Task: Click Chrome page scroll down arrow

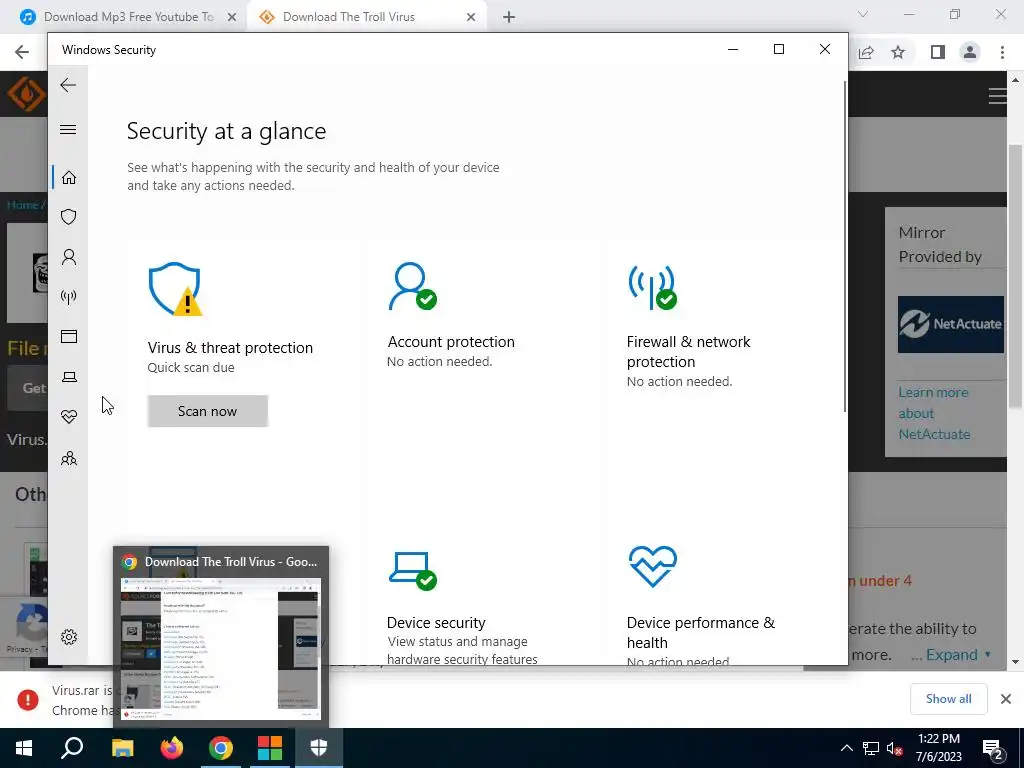Action: (1015, 662)
